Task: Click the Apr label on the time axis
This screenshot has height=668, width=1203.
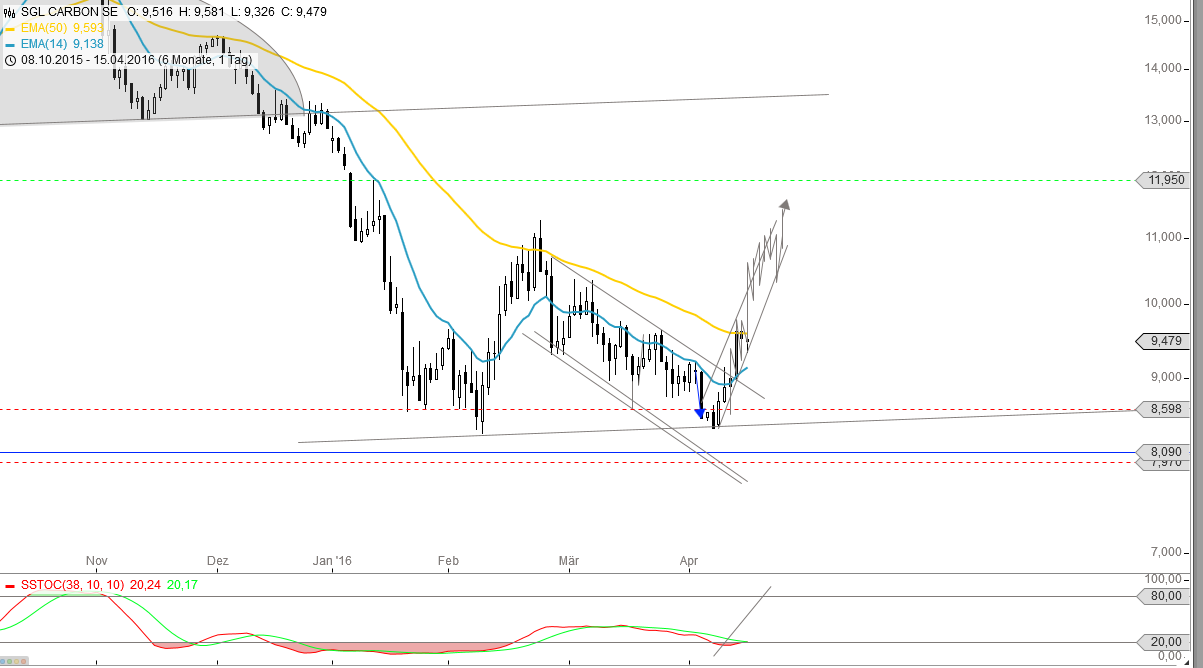Action: coord(688,561)
